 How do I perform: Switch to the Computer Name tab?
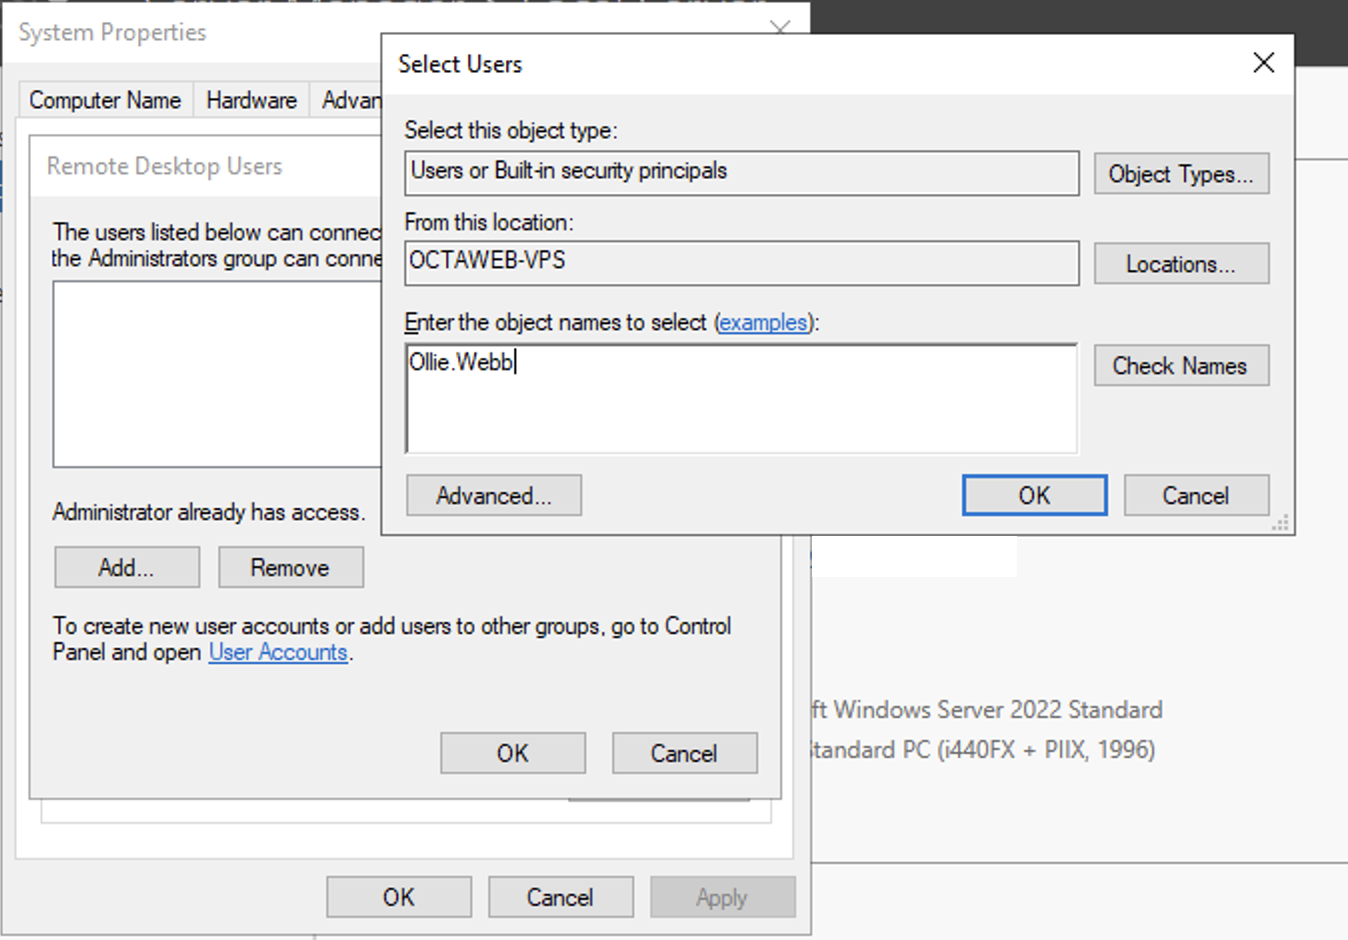(105, 101)
